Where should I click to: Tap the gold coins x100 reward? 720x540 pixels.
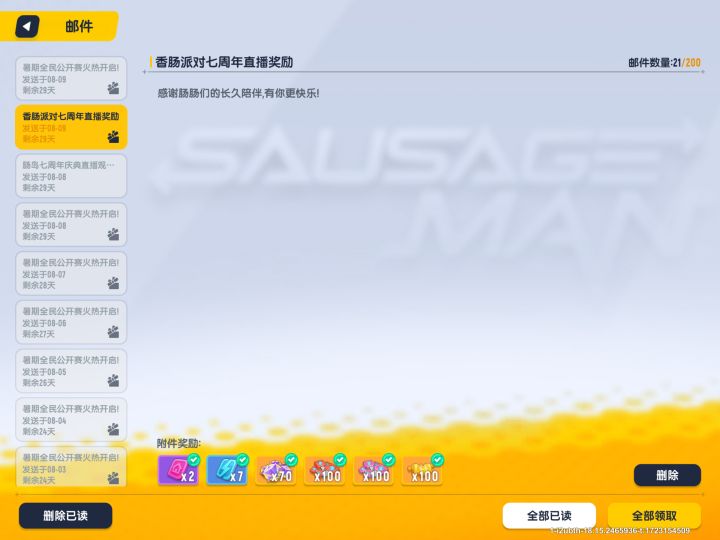click(422, 470)
